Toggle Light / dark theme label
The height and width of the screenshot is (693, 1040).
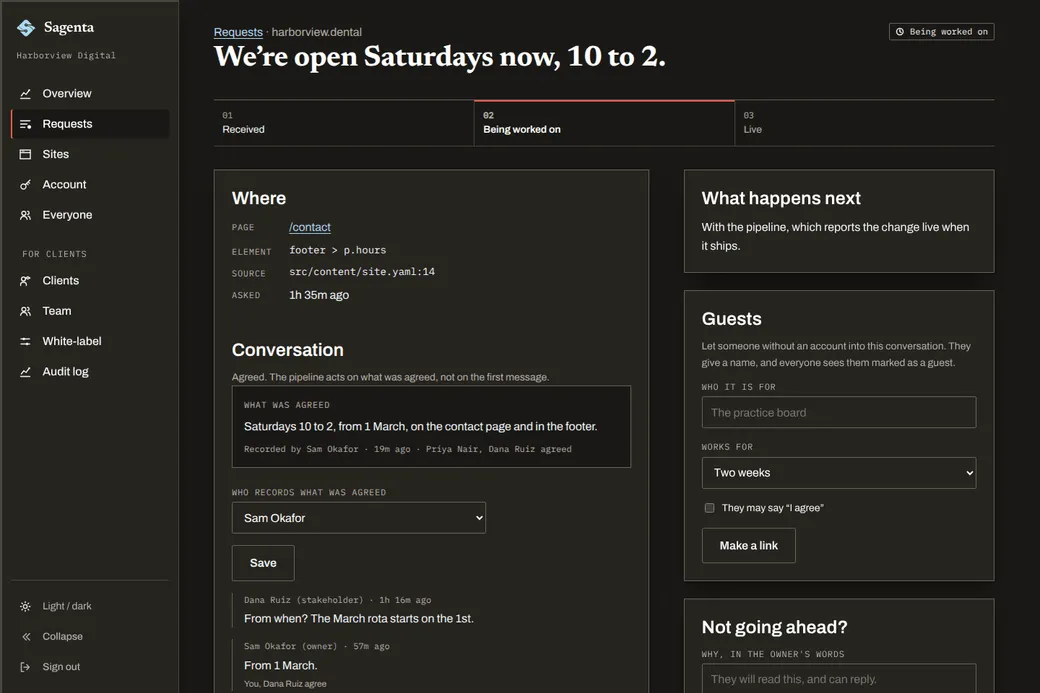click(x=67, y=606)
